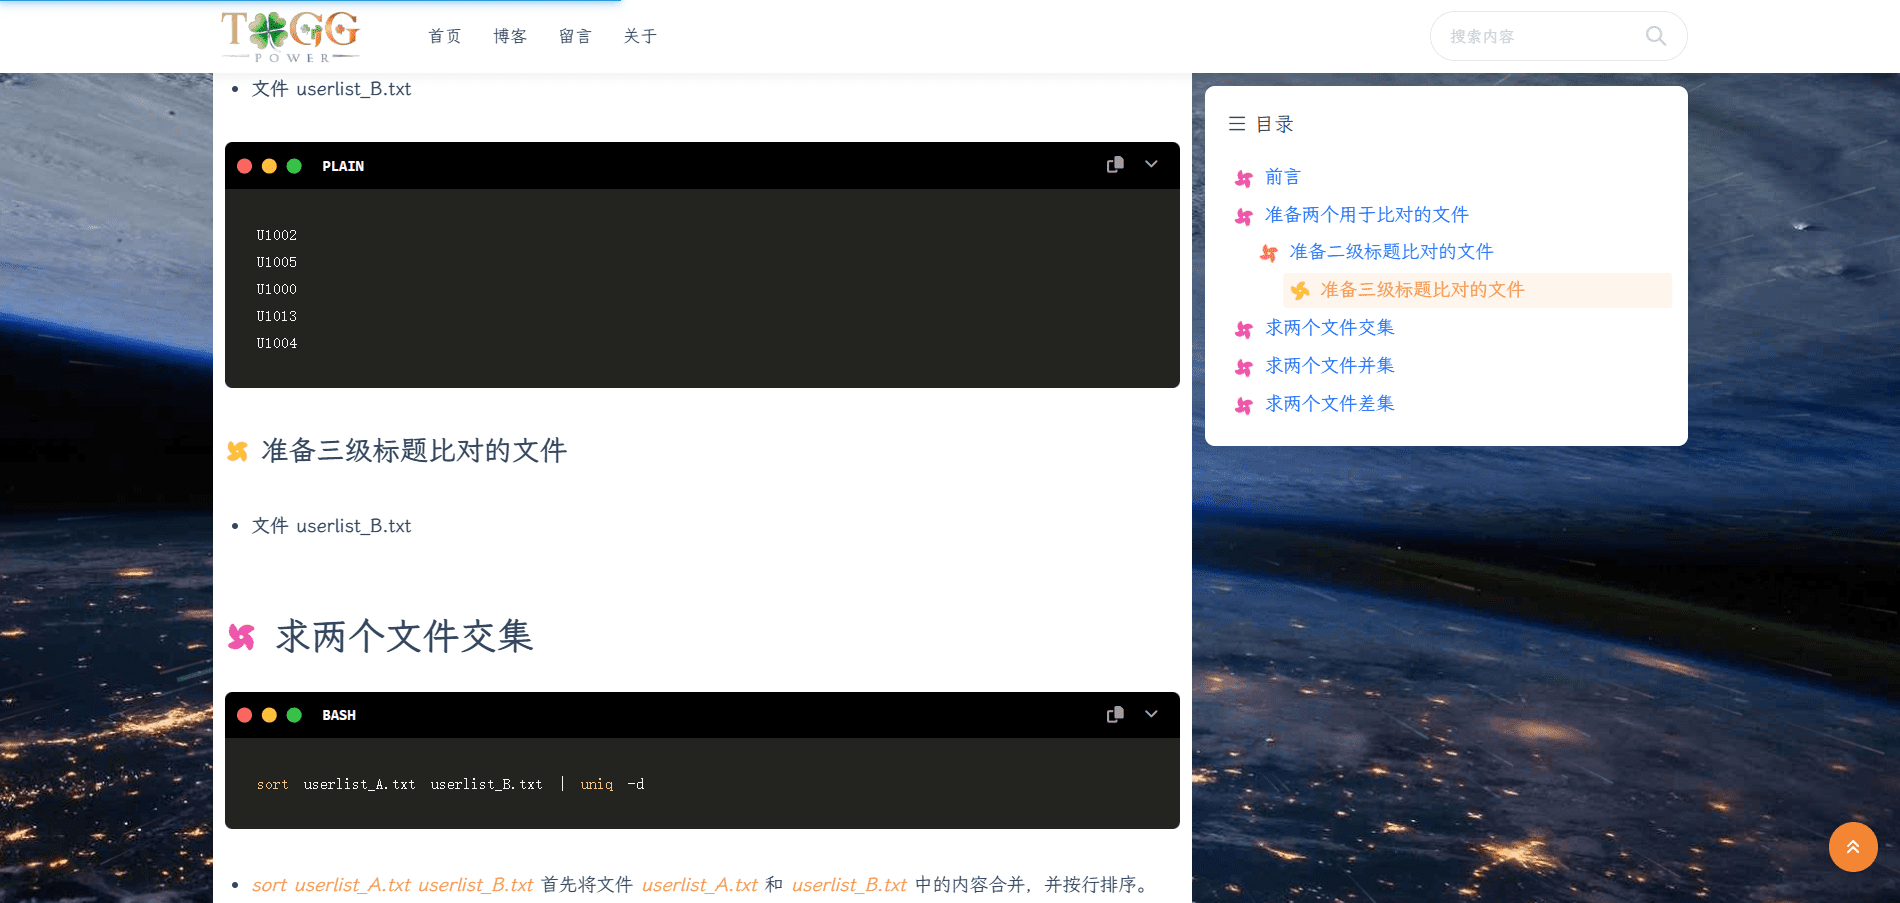Collapse the BASH code block chevron
Screen dimensions: 1900x903
point(1151,715)
